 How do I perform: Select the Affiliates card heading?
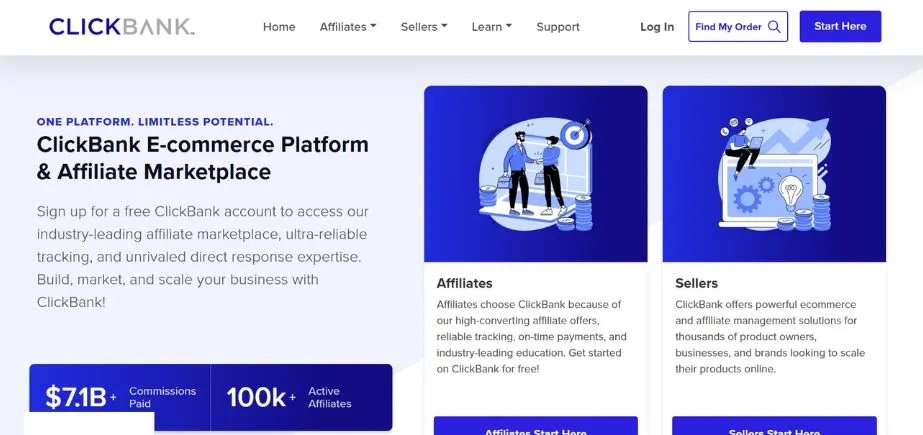(465, 283)
